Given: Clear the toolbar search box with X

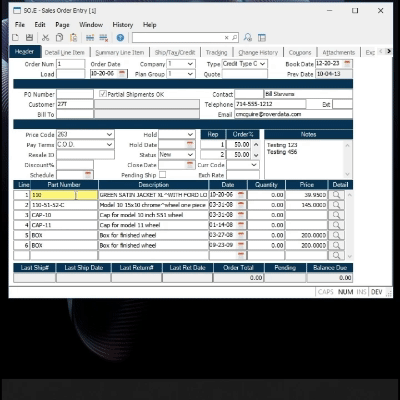Looking at the screenshot, I should (226, 38).
